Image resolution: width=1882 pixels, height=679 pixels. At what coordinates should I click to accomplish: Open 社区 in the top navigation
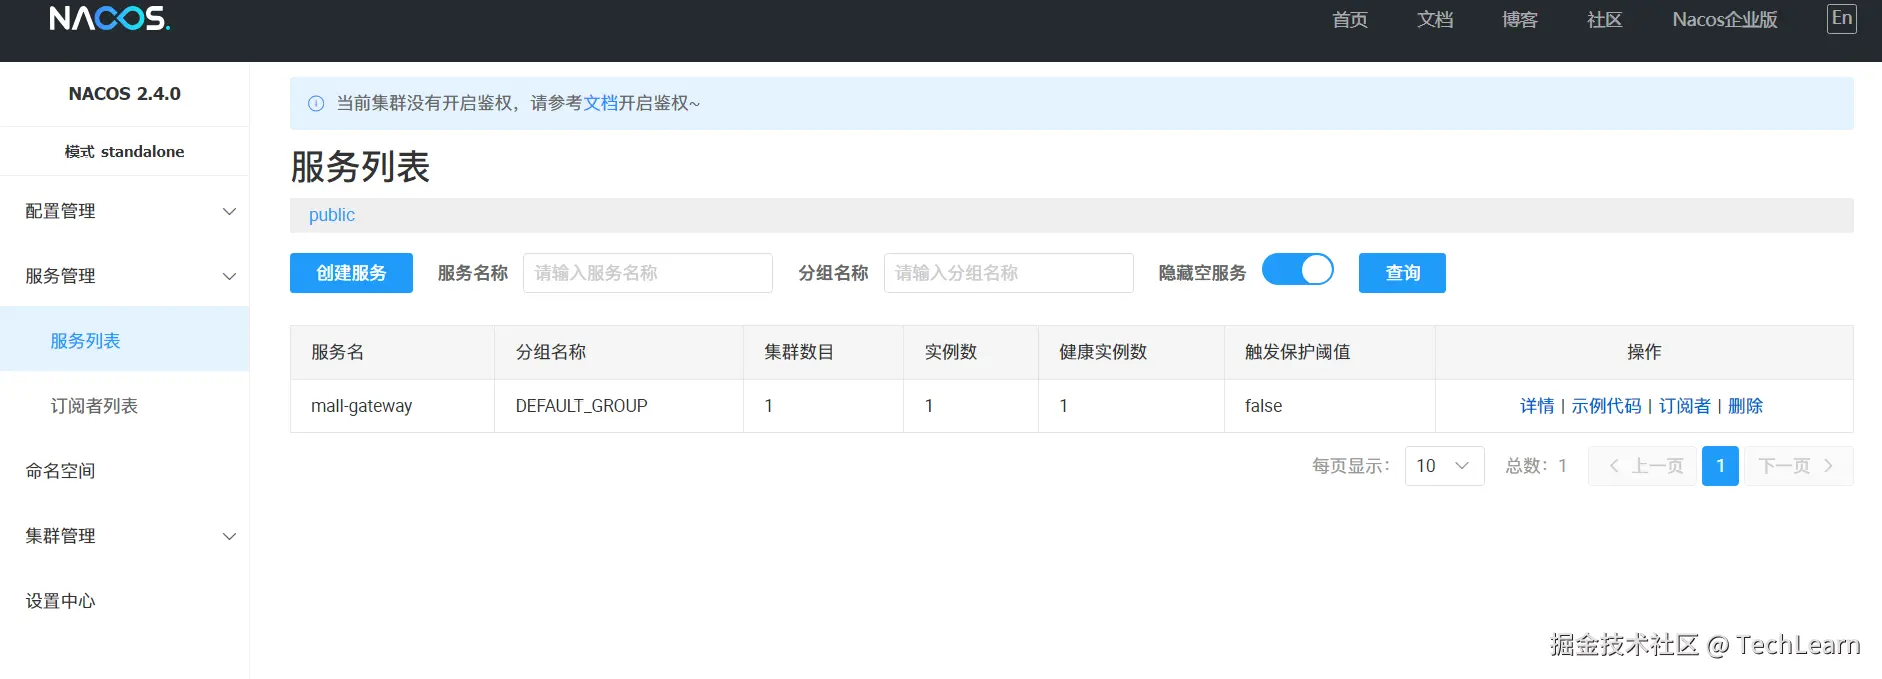tap(1605, 20)
